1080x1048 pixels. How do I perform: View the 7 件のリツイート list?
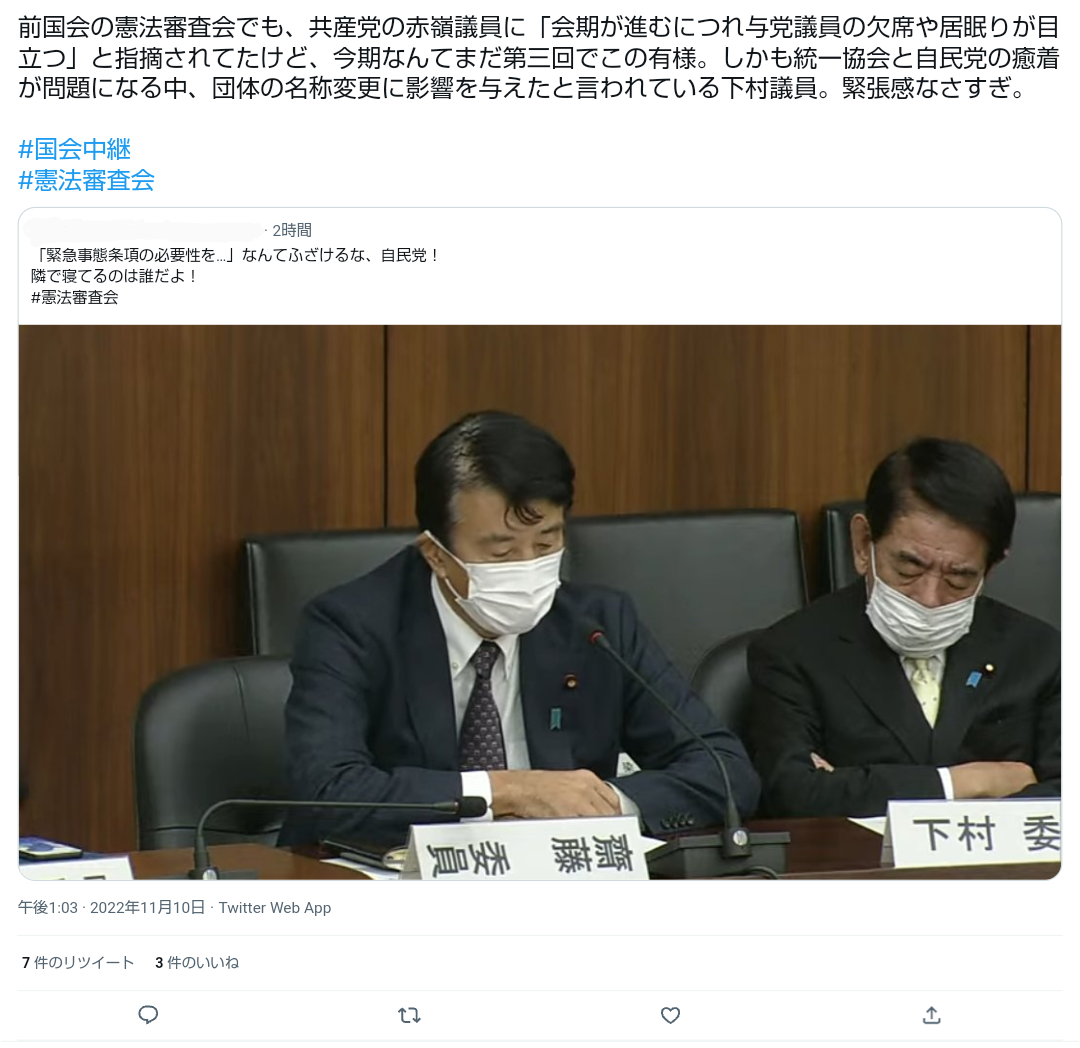78,962
